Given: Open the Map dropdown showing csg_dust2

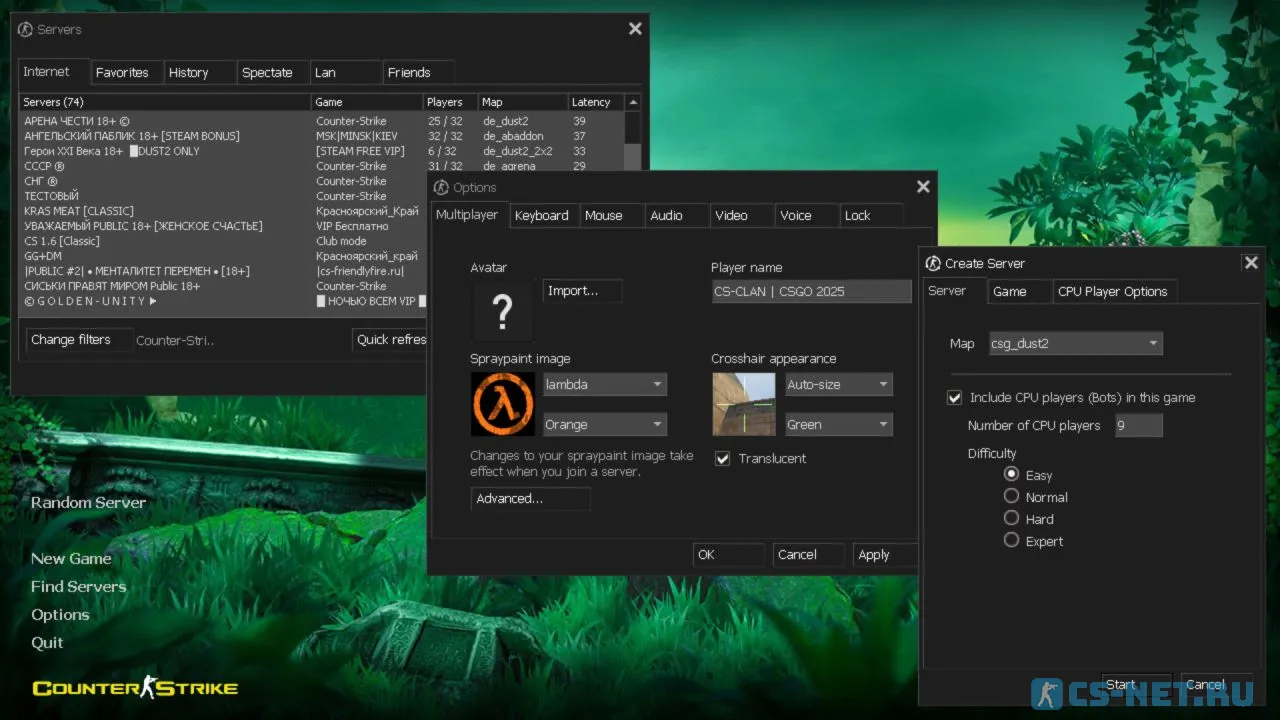Looking at the screenshot, I should tap(1075, 343).
